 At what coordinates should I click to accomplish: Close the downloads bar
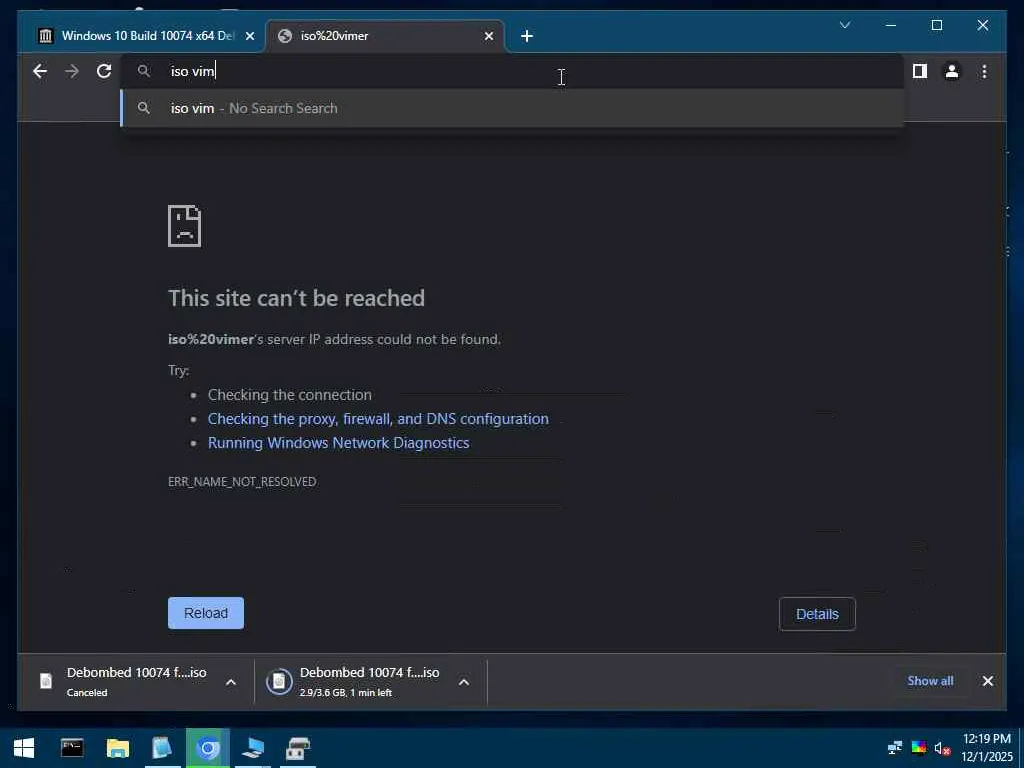tap(987, 680)
